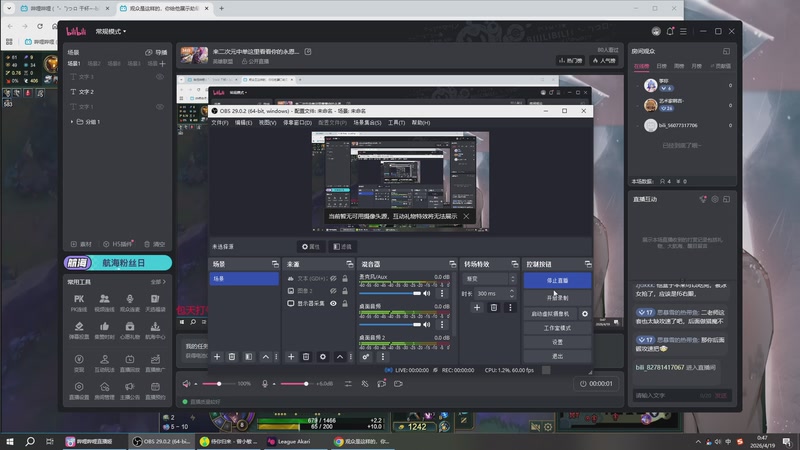Open the transition type dropdown in 转场特效
800x450 pixels.
tap(490, 279)
